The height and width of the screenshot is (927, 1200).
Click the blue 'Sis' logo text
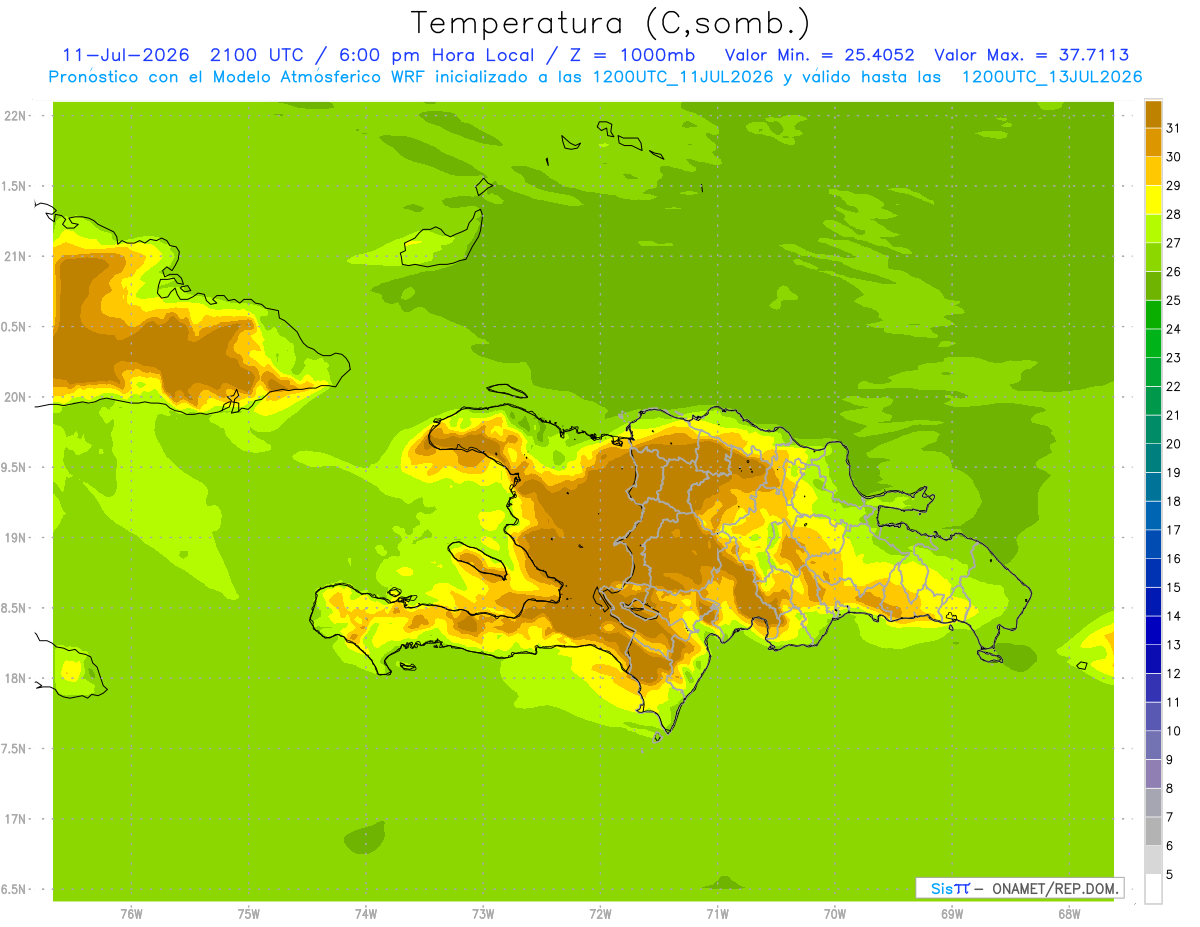(940, 888)
